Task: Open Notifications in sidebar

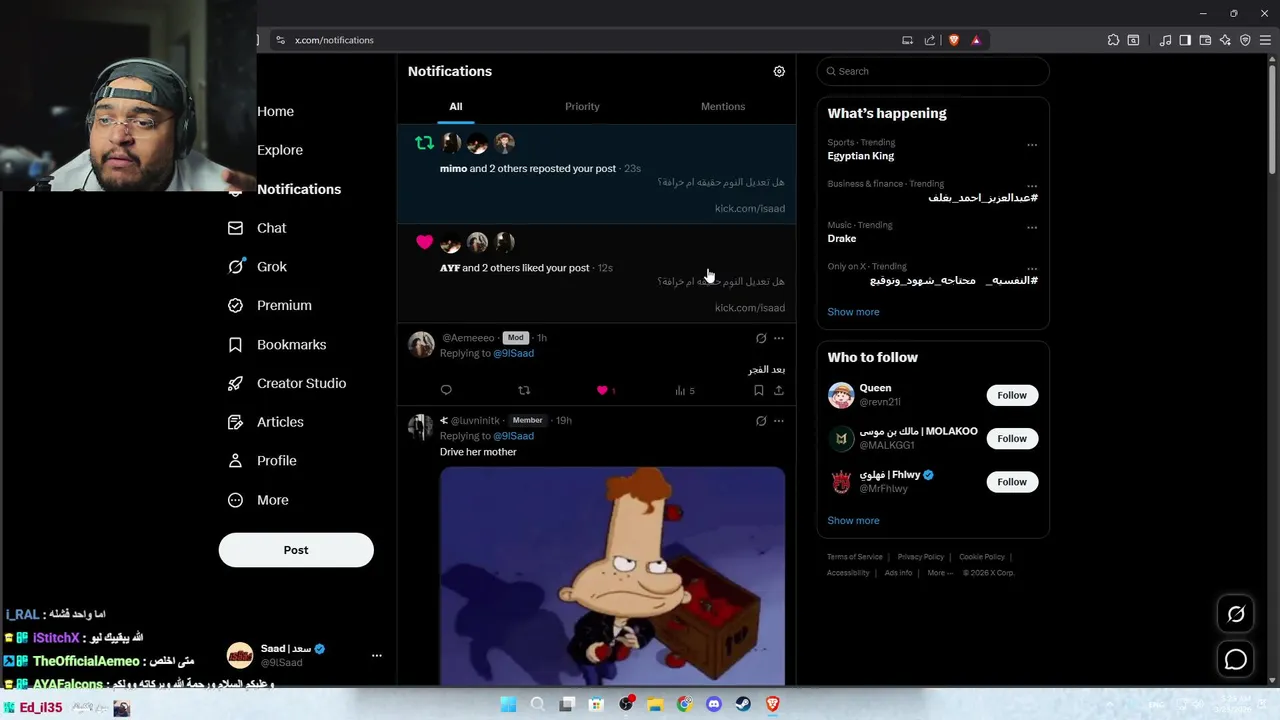Action: click(299, 189)
